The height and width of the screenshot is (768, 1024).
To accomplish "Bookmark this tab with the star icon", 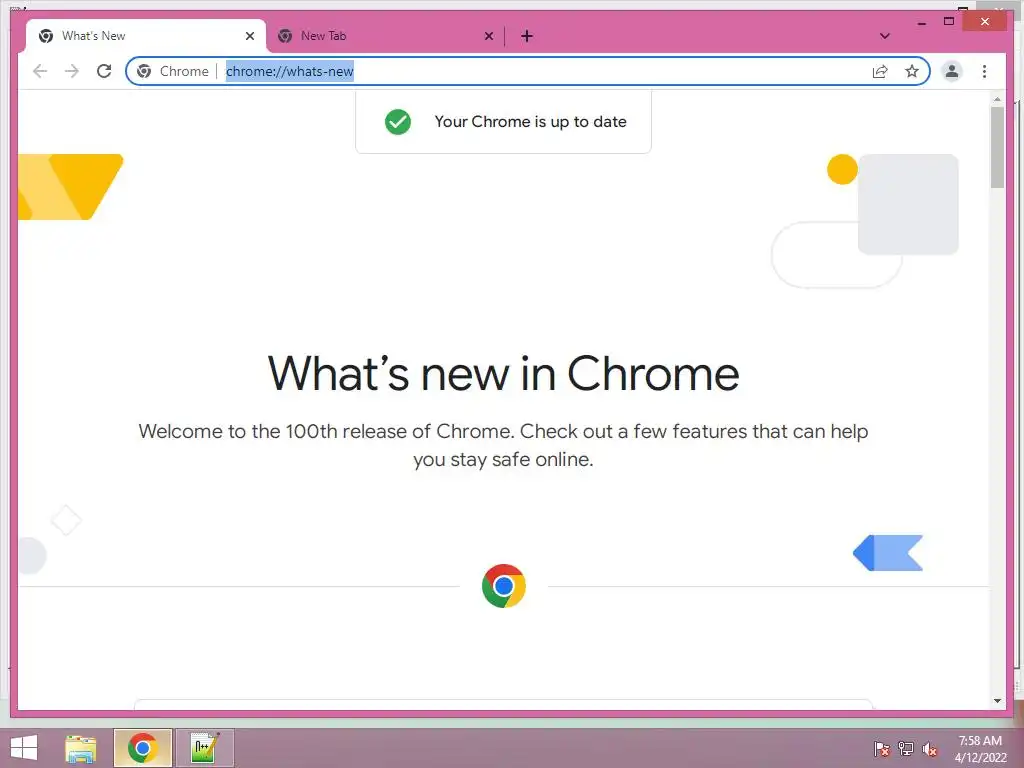I will (912, 71).
